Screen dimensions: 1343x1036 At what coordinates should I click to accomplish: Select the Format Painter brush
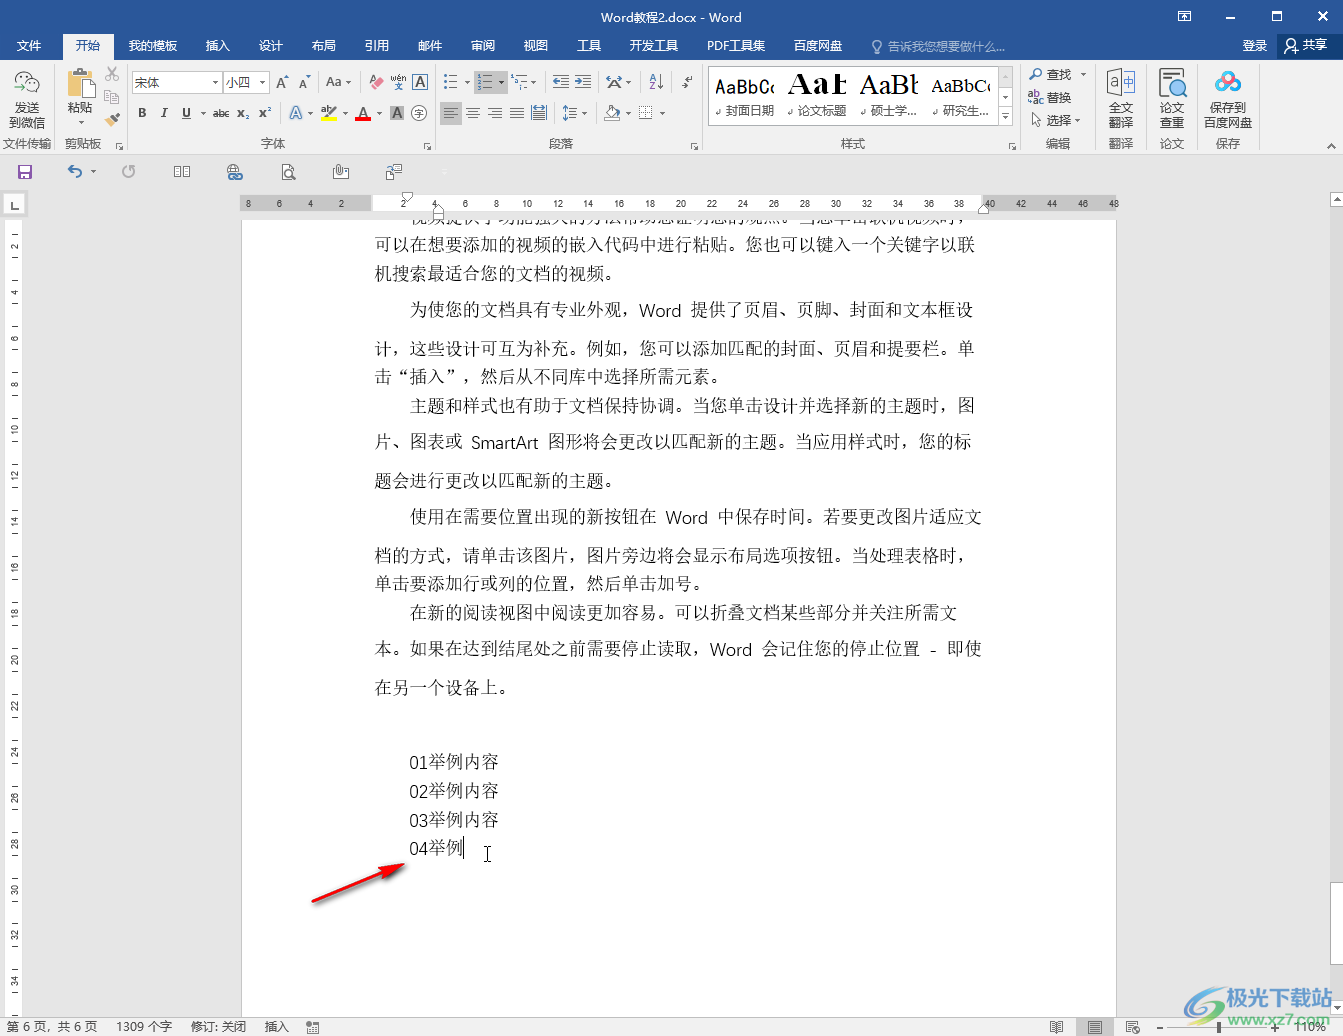(x=112, y=119)
